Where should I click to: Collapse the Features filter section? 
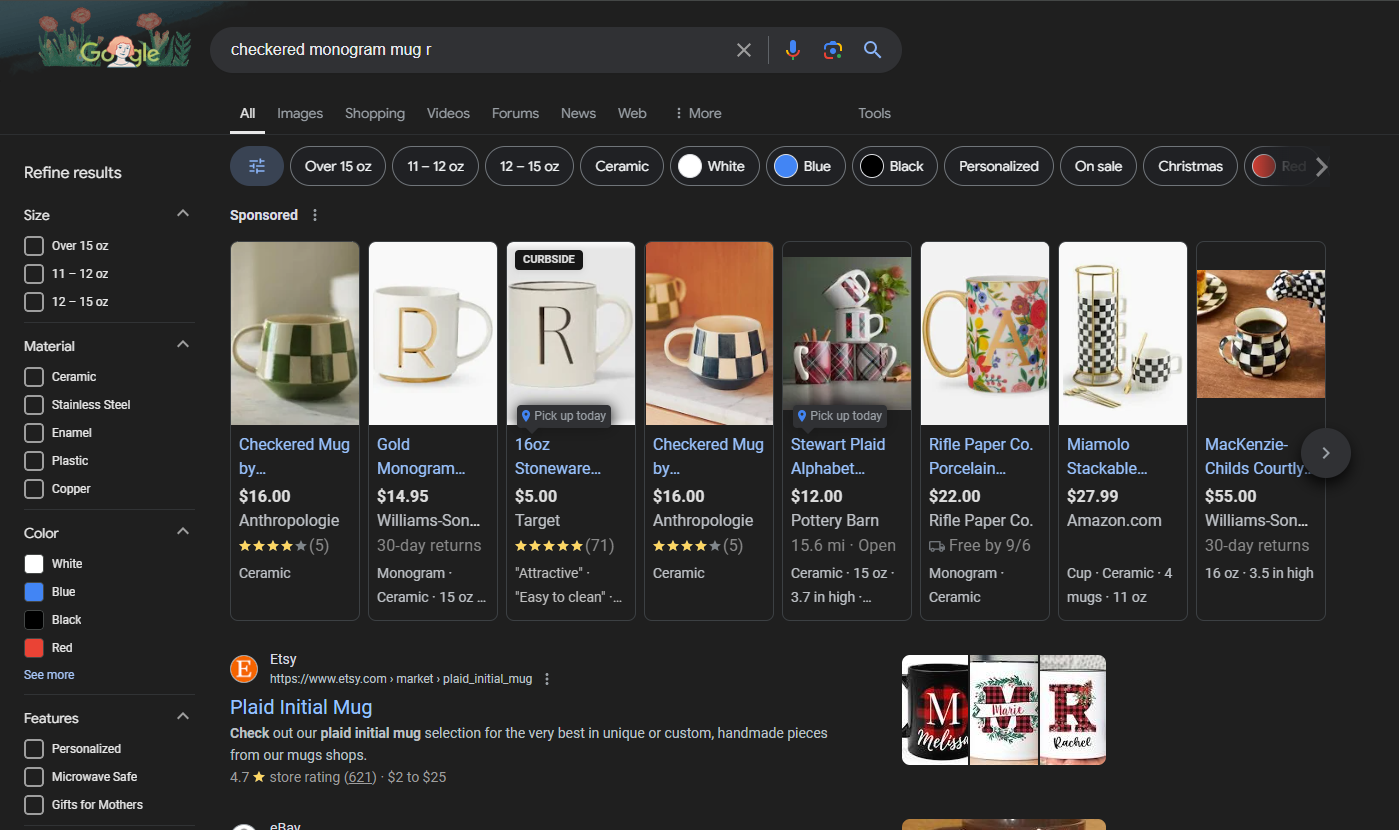pyautogui.click(x=183, y=717)
